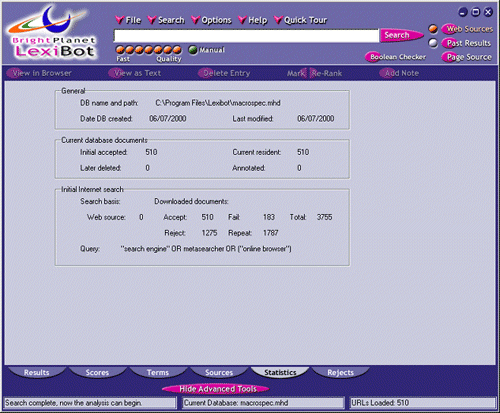
Task: Switch to the Terms tab
Action: [158, 372]
